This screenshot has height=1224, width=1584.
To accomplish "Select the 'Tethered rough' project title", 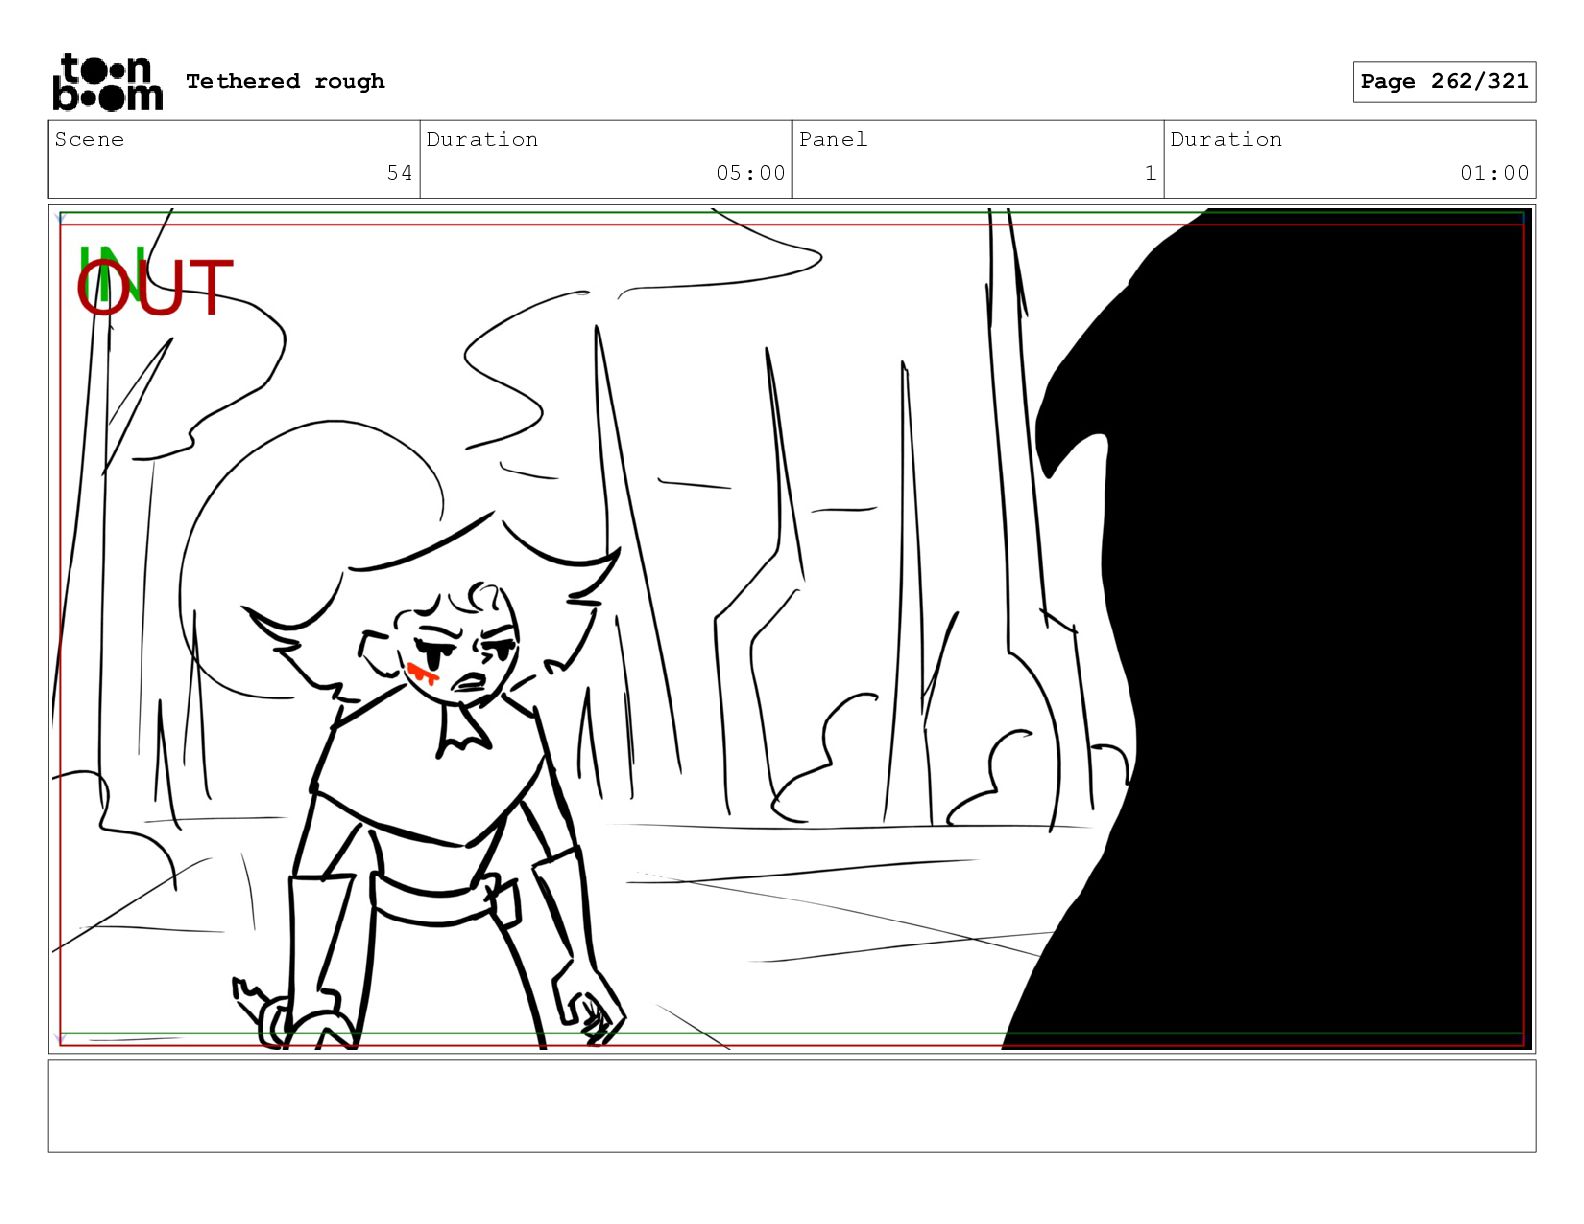I will pos(285,81).
